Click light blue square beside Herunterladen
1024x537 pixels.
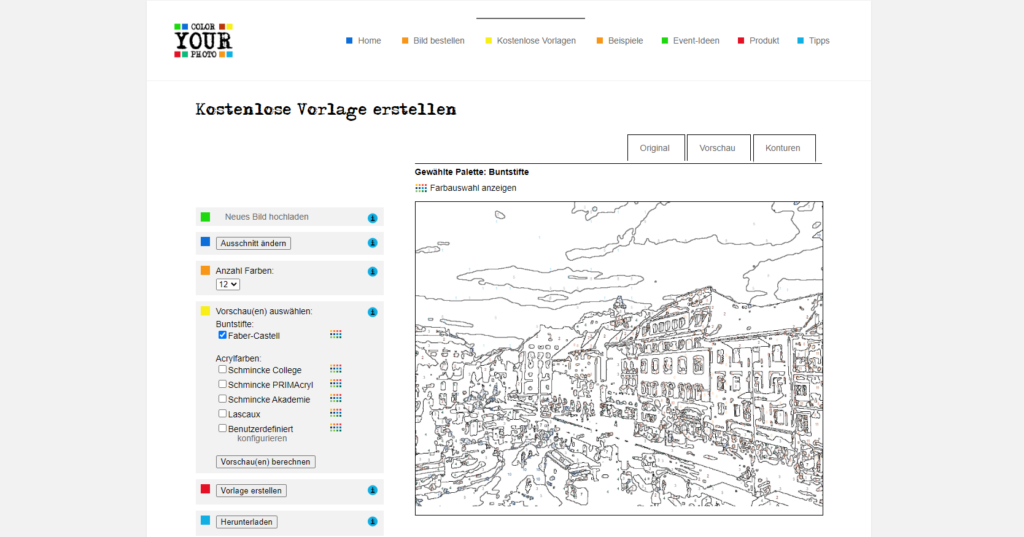tap(205, 521)
